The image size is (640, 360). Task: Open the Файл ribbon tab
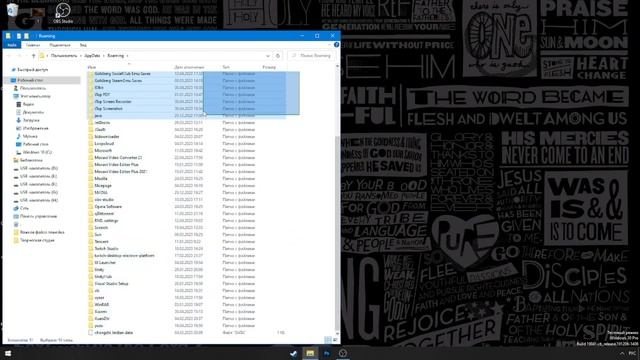point(12,45)
